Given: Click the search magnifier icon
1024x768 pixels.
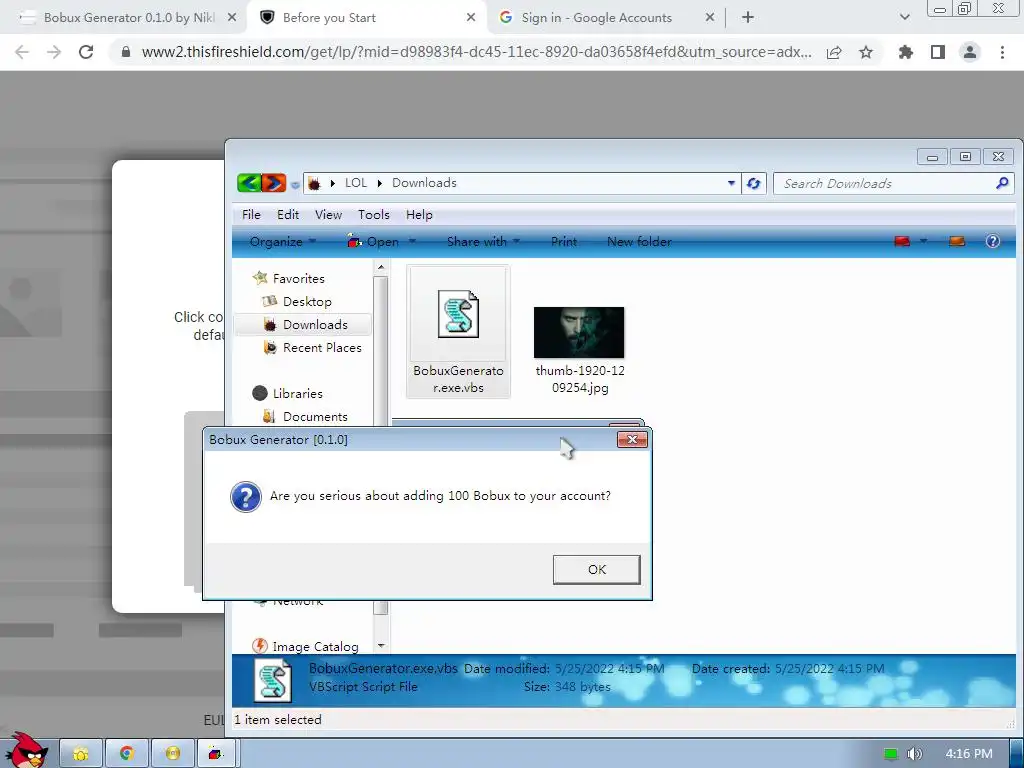Looking at the screenshot, I should (1002, 184).
